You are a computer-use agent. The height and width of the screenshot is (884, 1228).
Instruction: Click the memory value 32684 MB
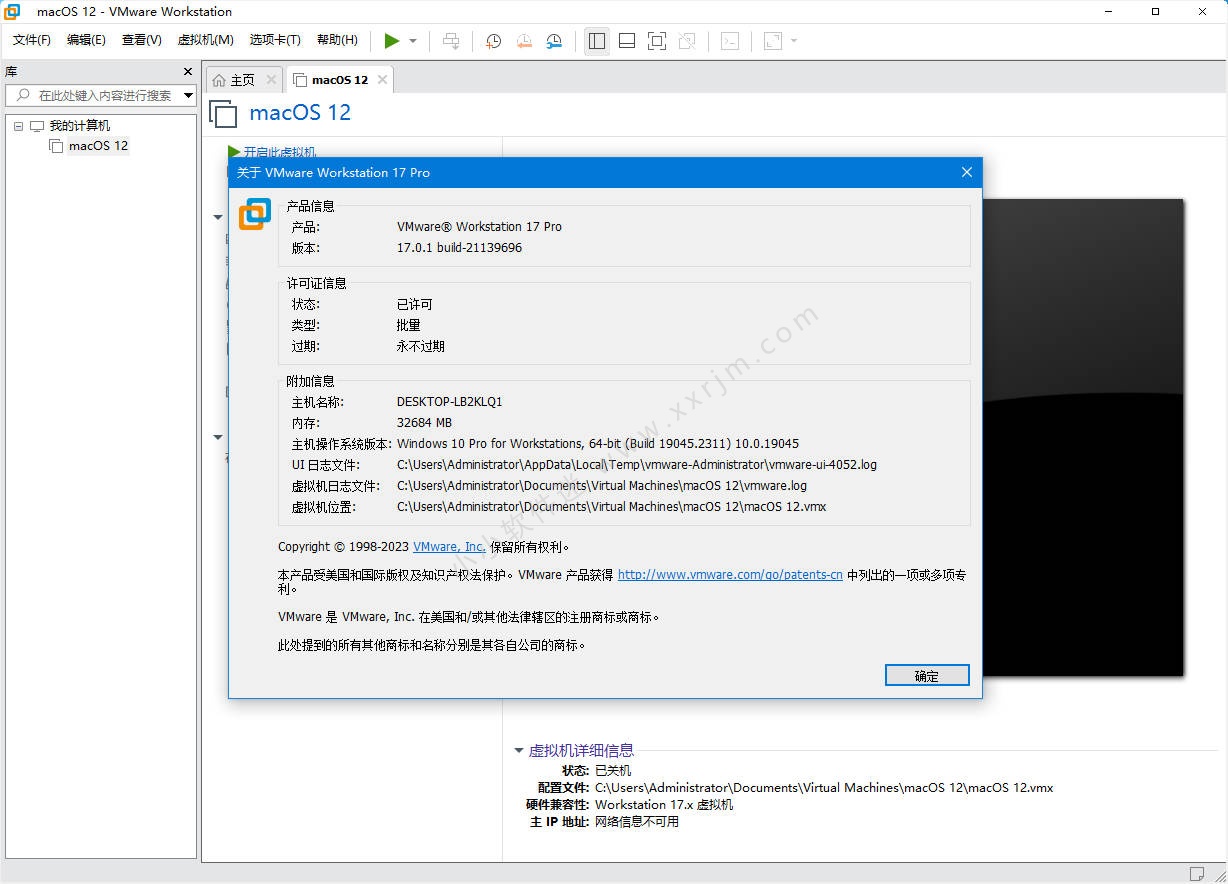tap(424, 423)
